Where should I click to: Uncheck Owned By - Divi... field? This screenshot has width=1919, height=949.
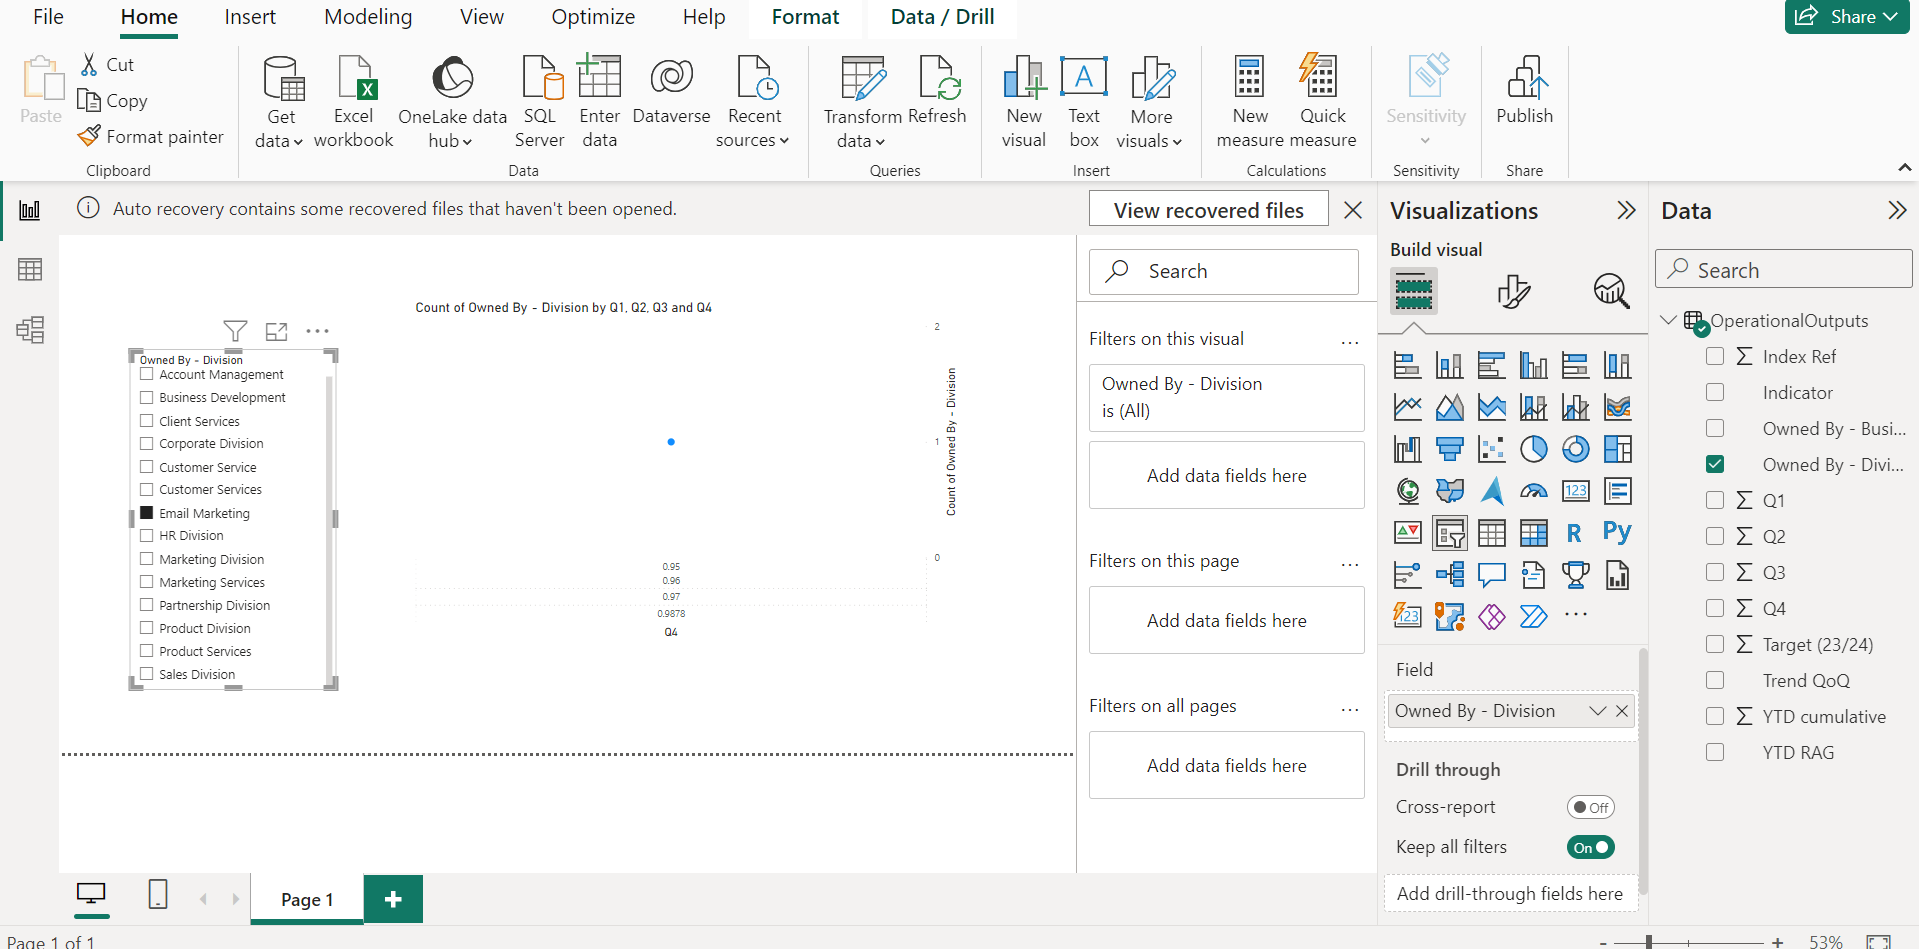(x=1715, y=464)
